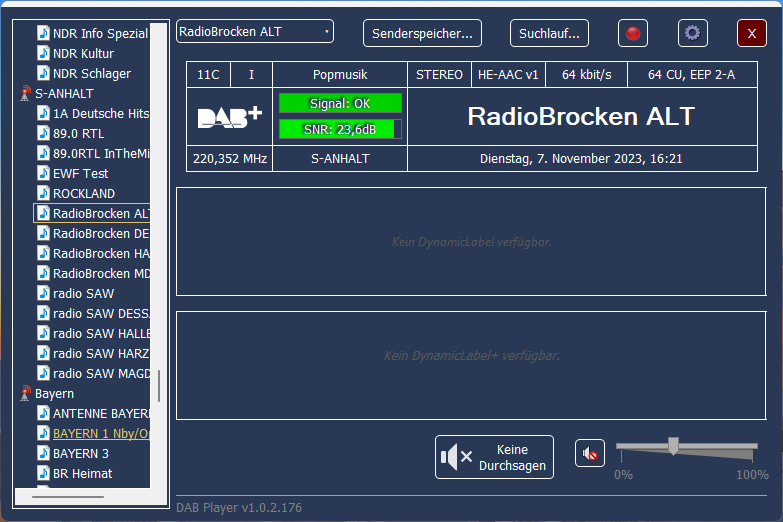Screen dimensions: 783x522
Task: Click the Bayern ensemble antenna icon
Action: coord(25,394)
